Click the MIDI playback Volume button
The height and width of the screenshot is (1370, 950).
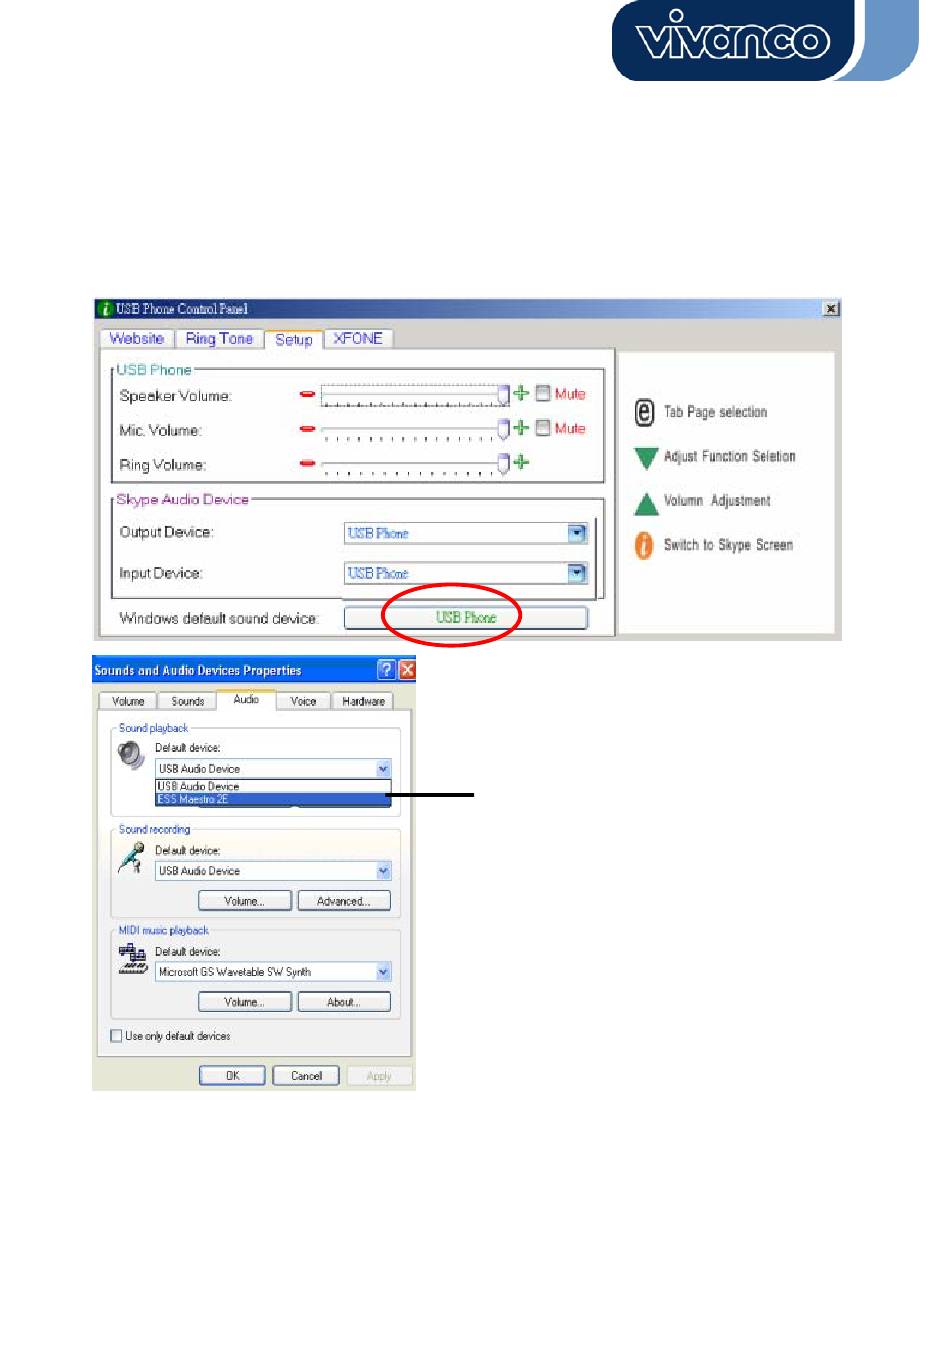coord(245,1002)
